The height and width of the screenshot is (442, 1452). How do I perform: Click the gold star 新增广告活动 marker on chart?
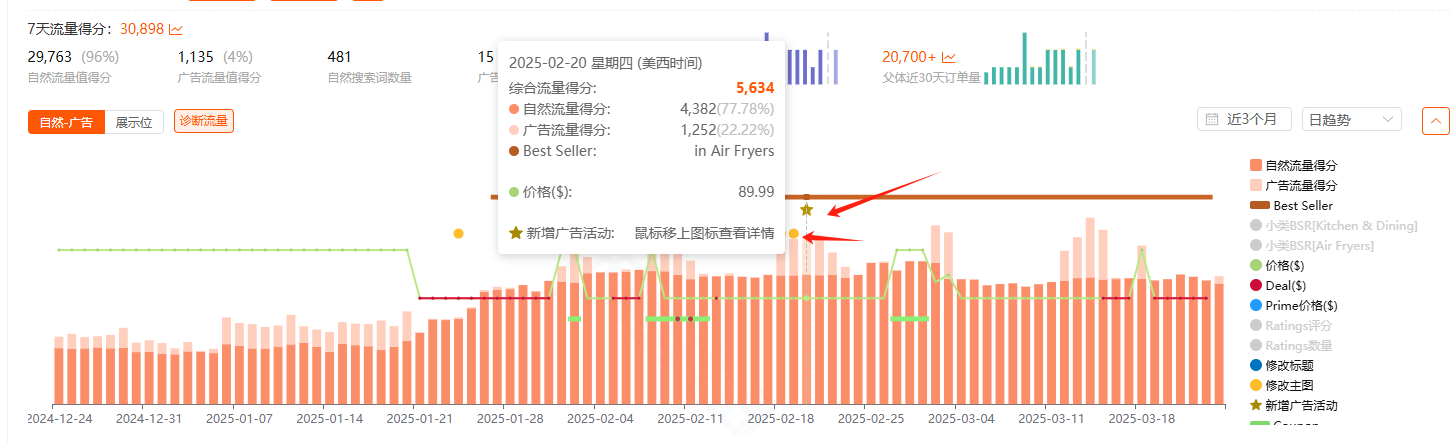(806, 210)
